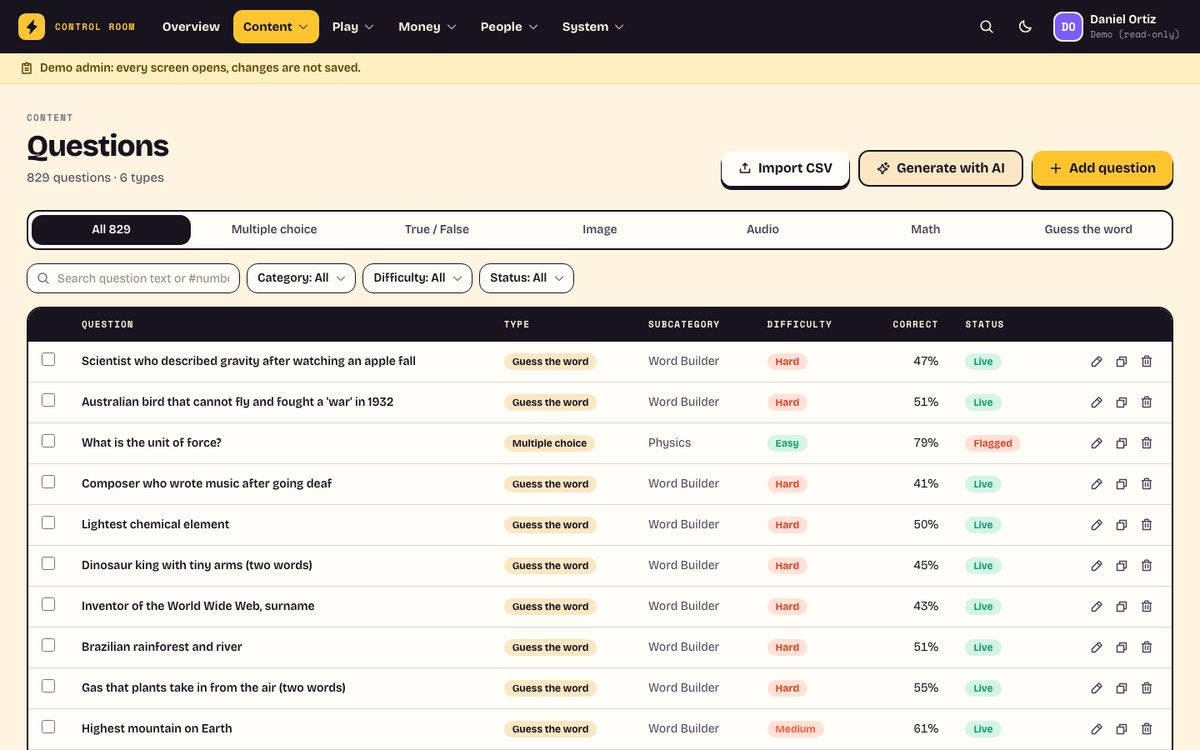Delete the 'Scientist who described gravity' question
Image resolution: width=1200 pixels, height=750 pixels.
1147,362
